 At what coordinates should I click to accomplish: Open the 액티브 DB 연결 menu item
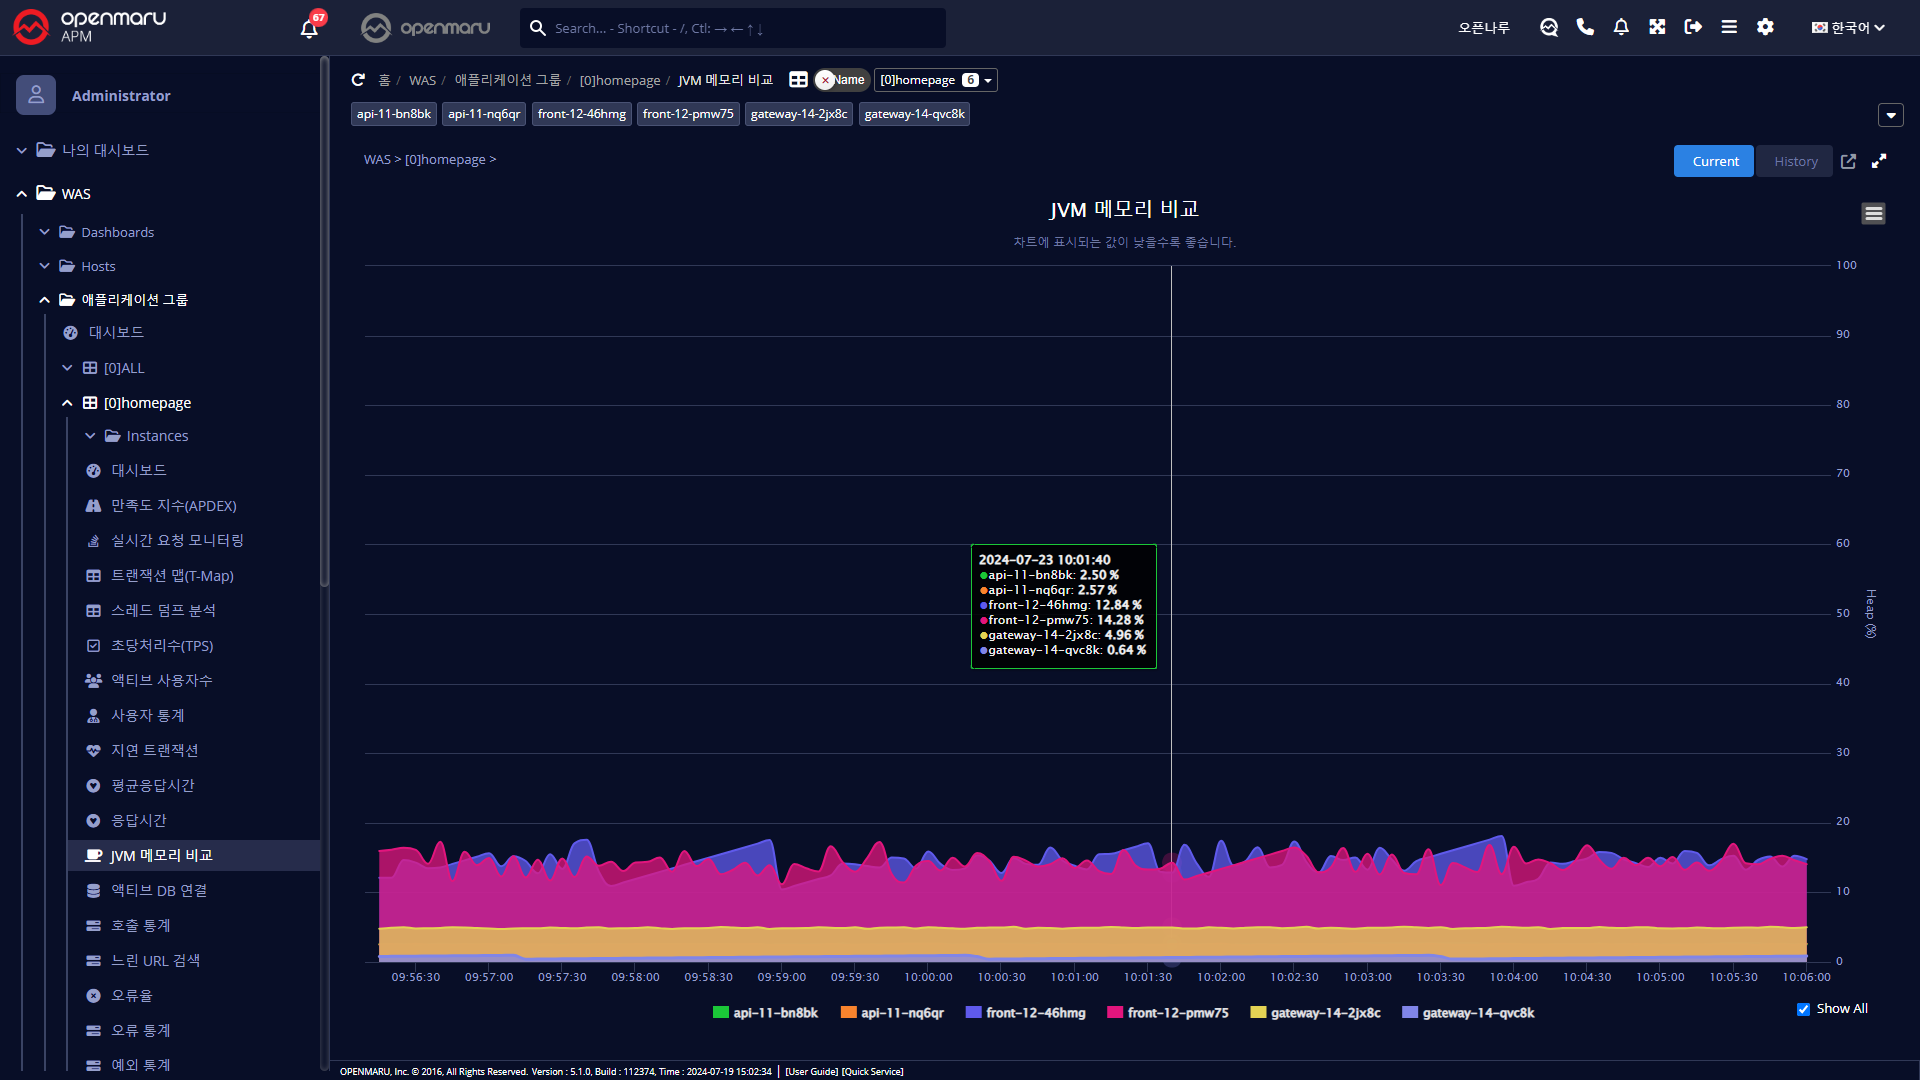tap(159, 890)
